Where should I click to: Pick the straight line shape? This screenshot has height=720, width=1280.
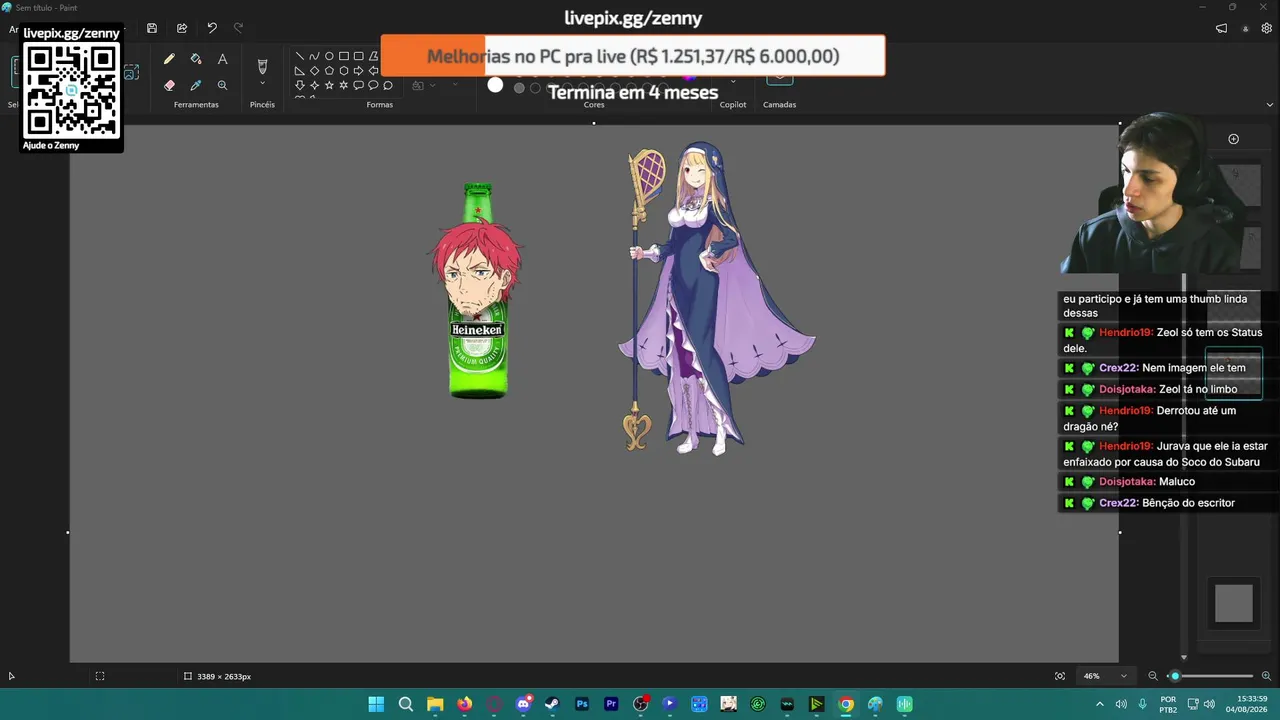click(299, 56)
